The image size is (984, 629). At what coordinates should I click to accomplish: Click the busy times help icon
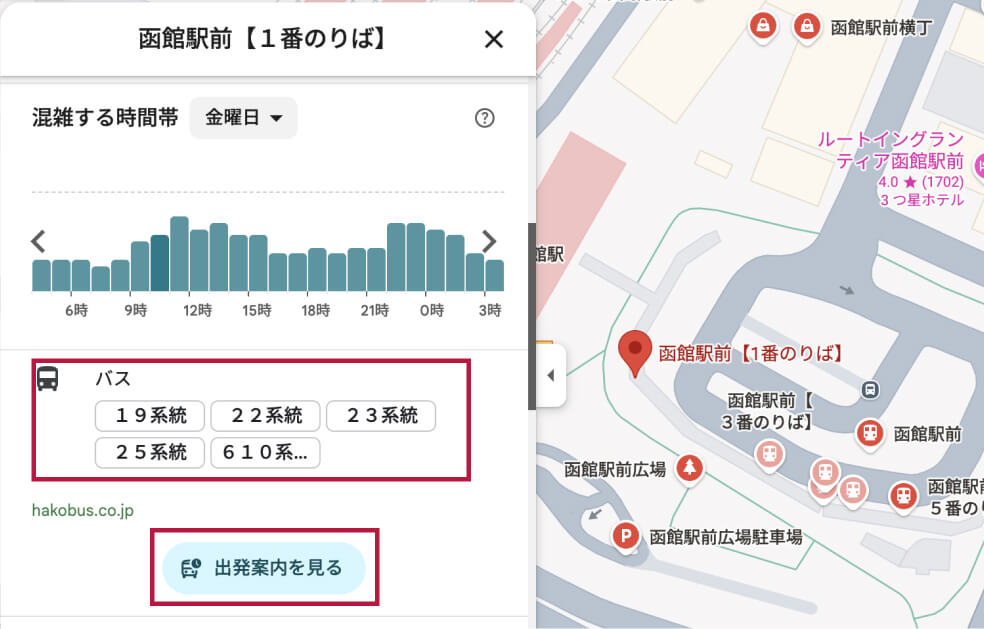484,118
